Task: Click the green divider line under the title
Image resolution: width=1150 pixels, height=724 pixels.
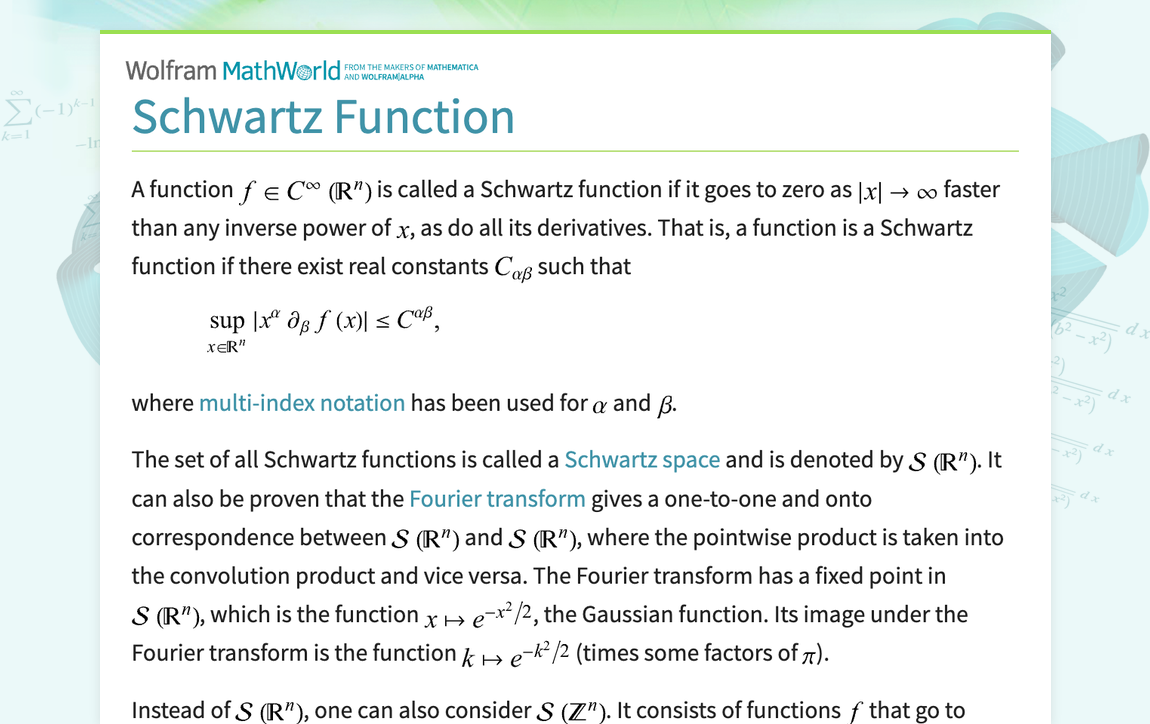Action: pyautogui.click(x=575, y=148)
